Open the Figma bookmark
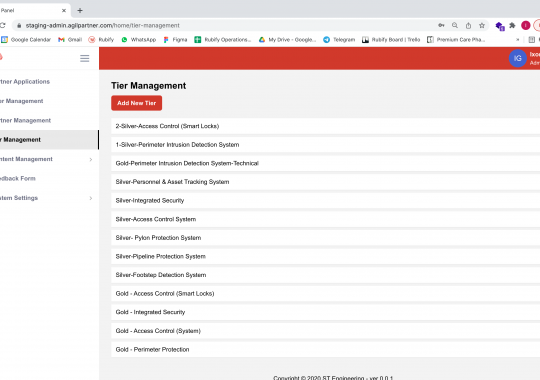The height and width of the screenshot is (380, 540). pyautogui.click(x=175, y=40)
